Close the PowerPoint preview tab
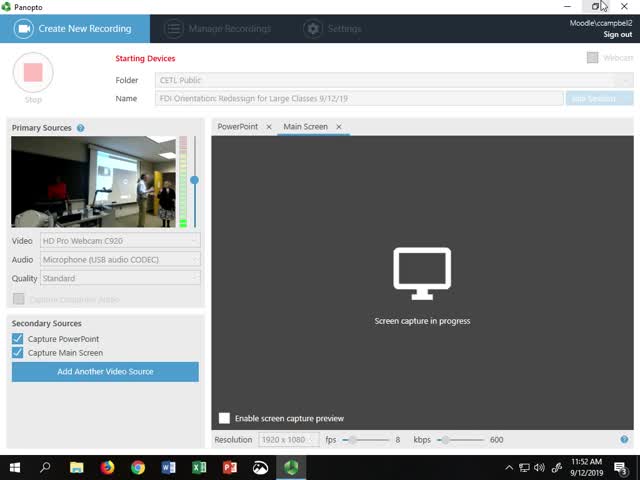 click(269, 127)
